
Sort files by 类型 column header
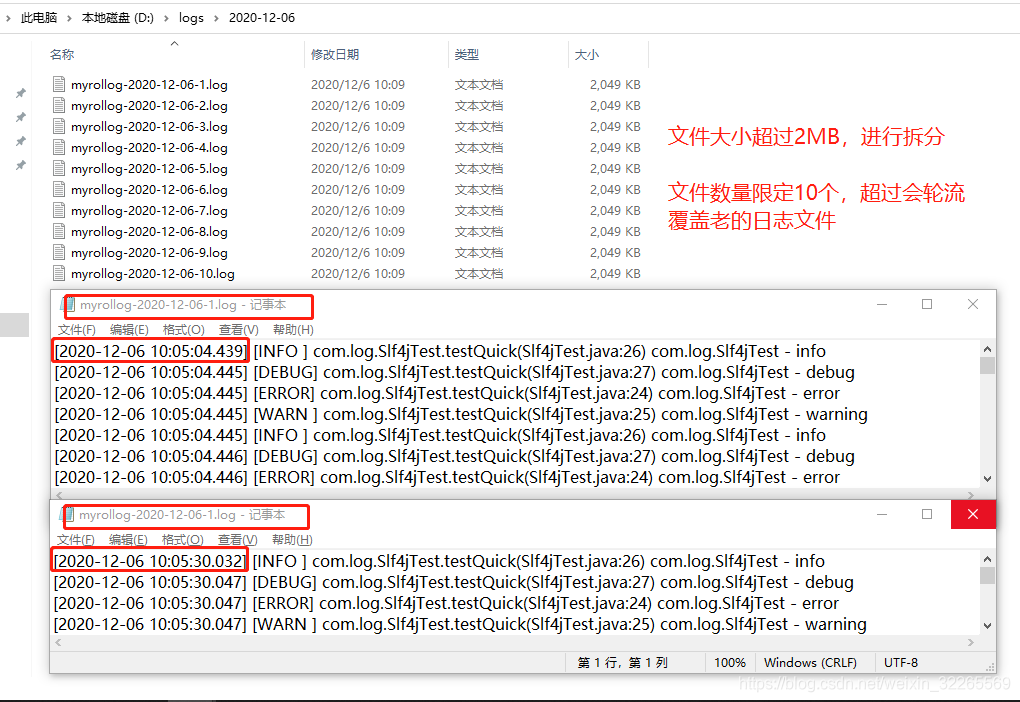[466, 55]
